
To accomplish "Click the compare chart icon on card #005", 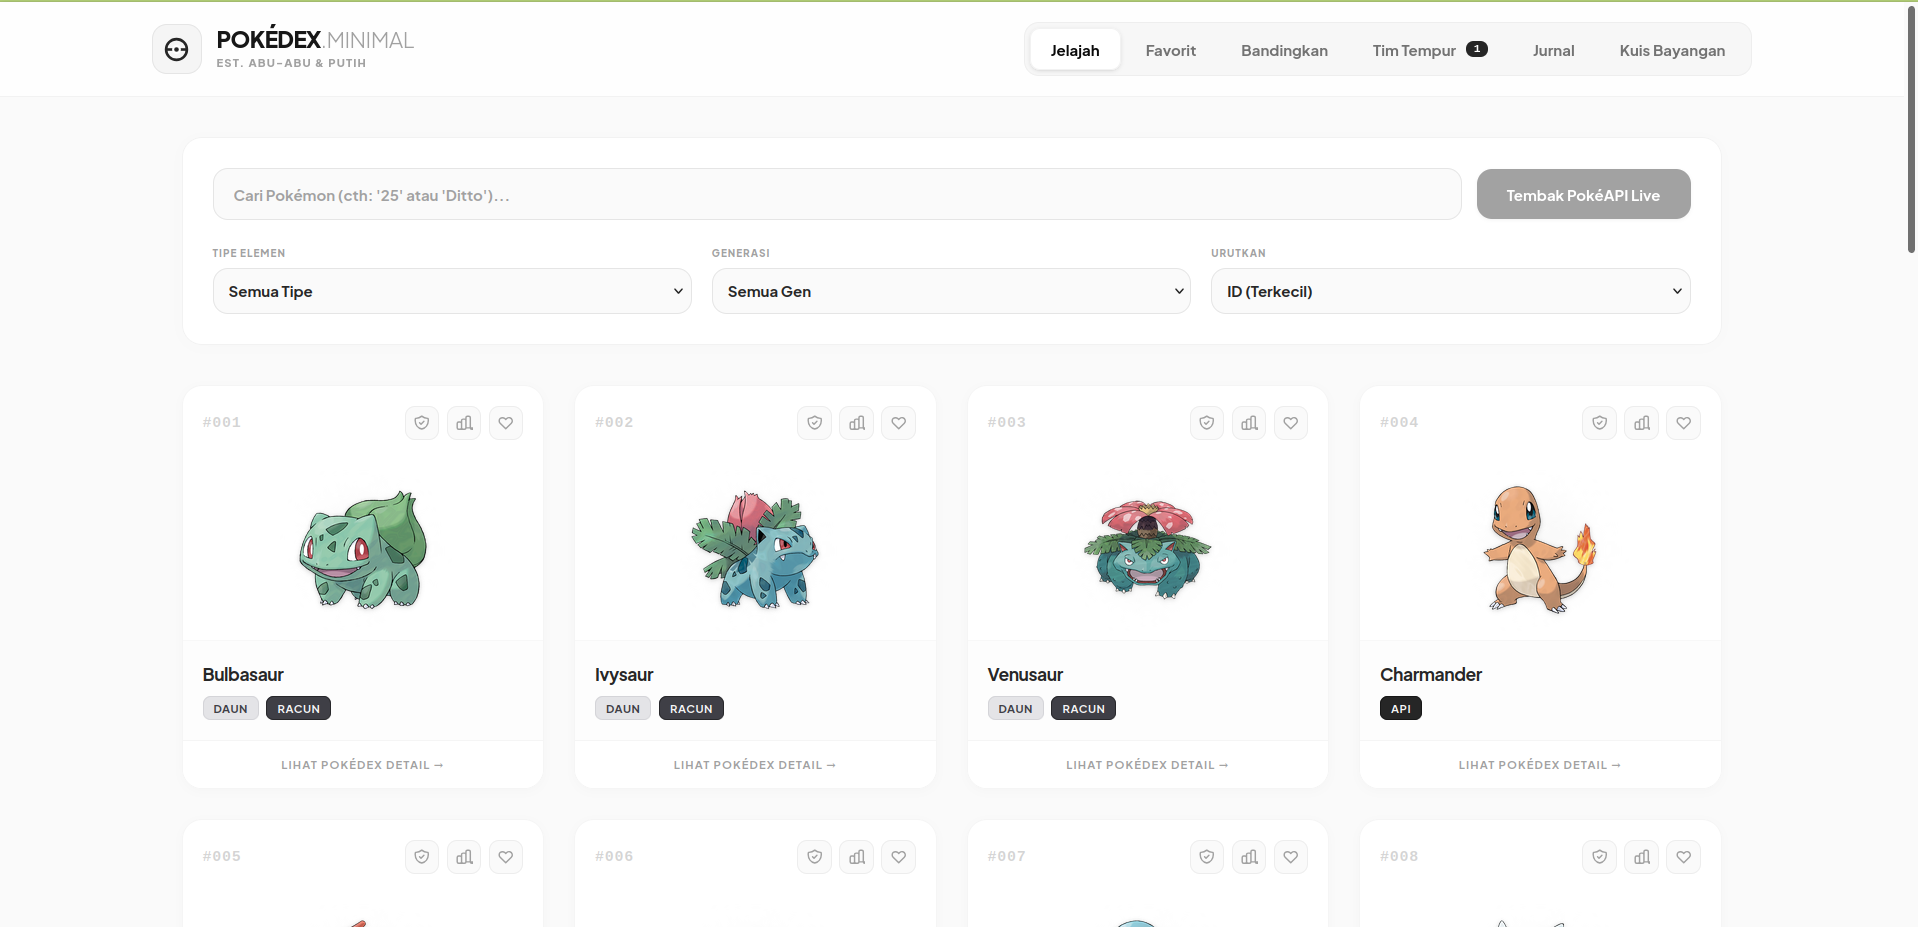I will point(464,857).
